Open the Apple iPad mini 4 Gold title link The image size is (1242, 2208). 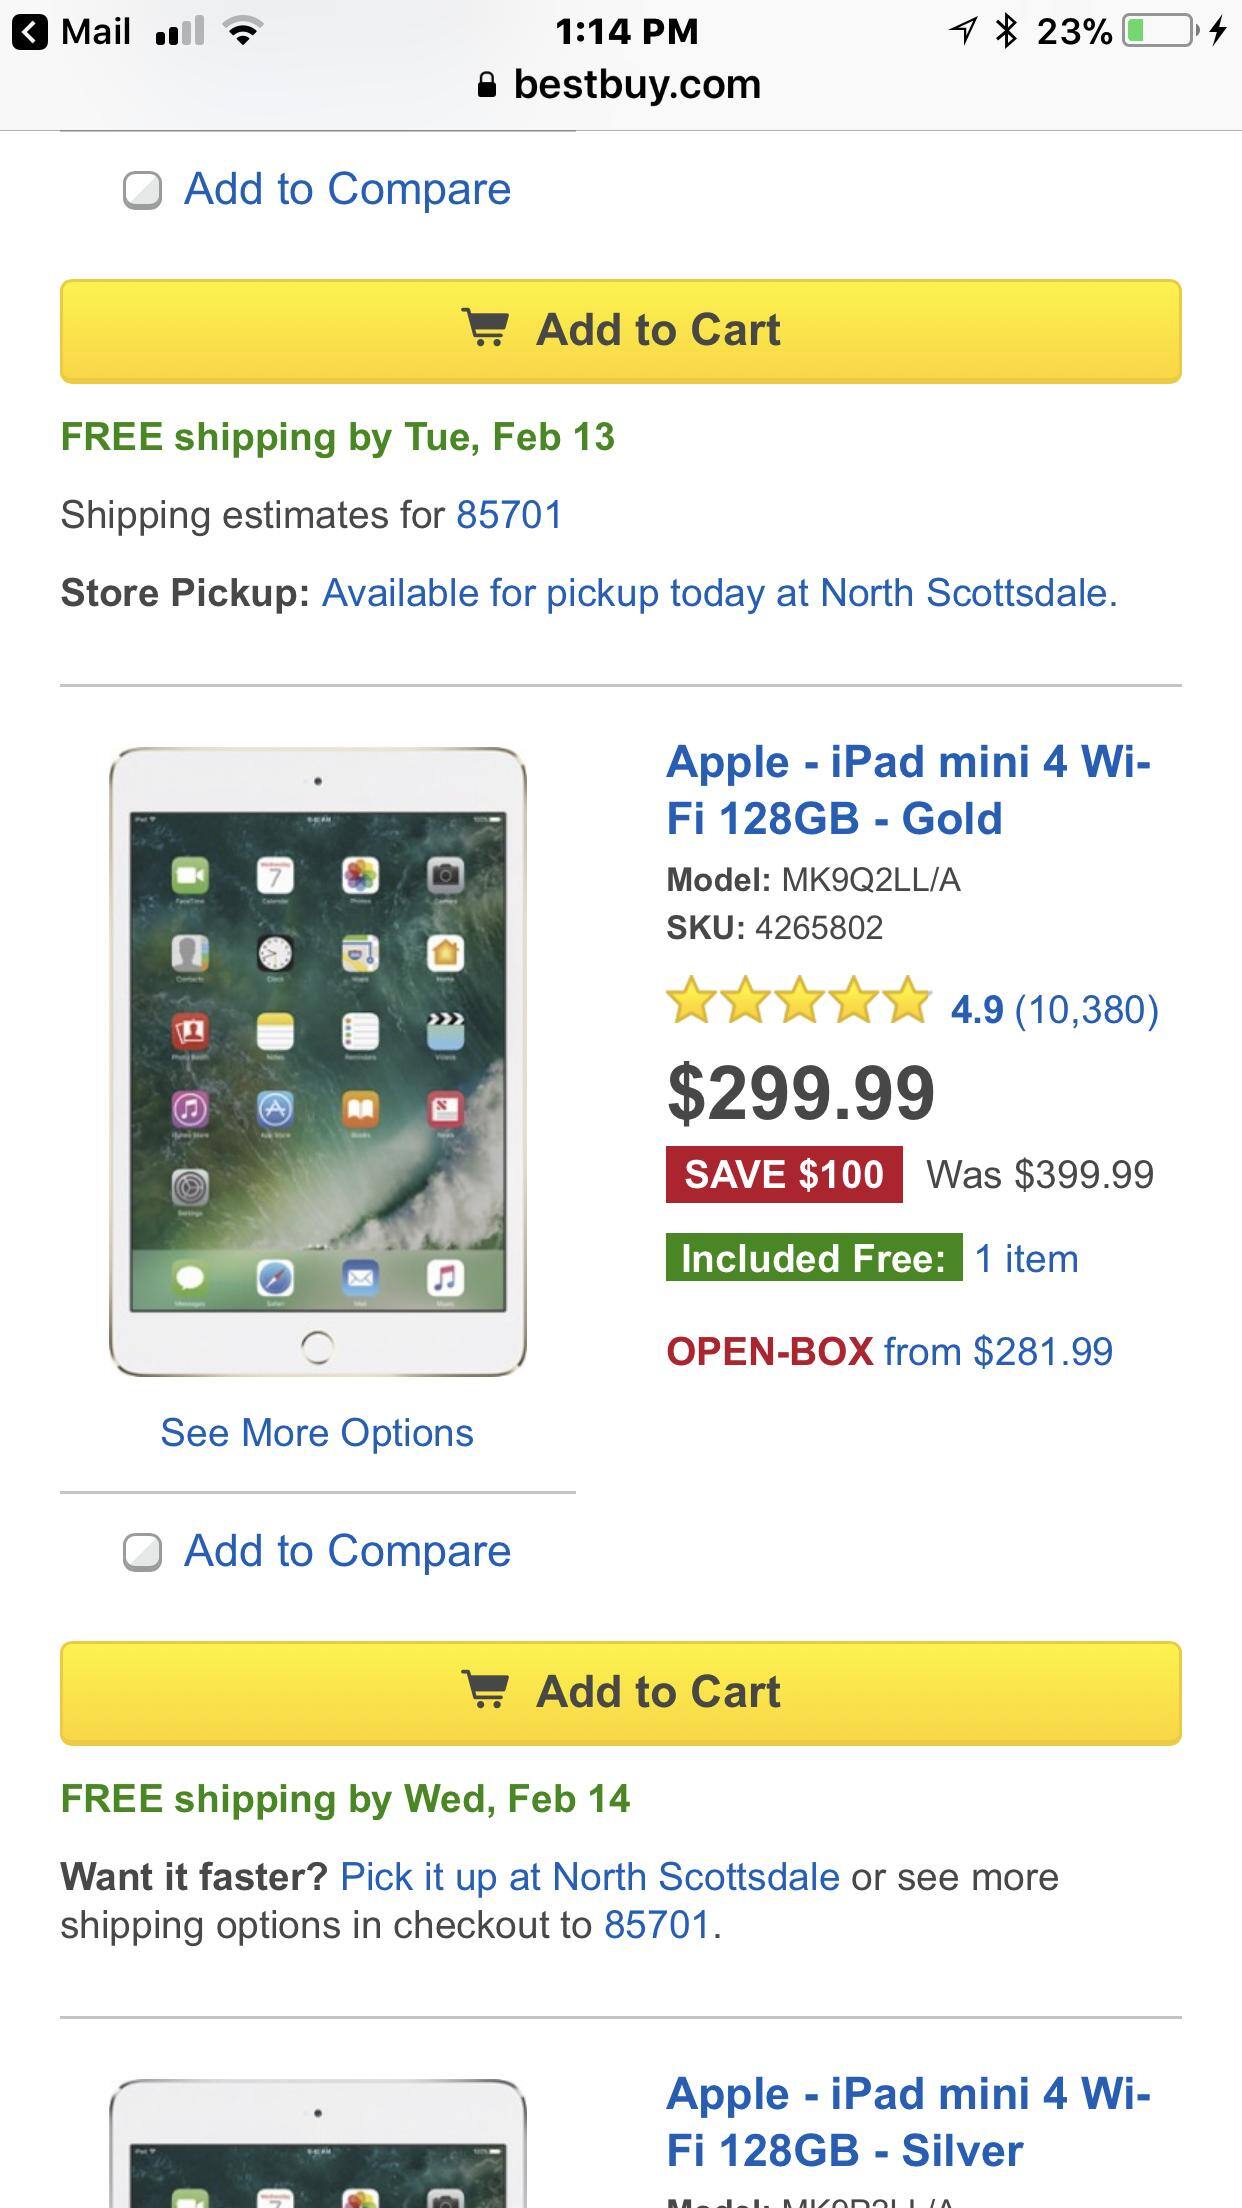click(908, 790)
